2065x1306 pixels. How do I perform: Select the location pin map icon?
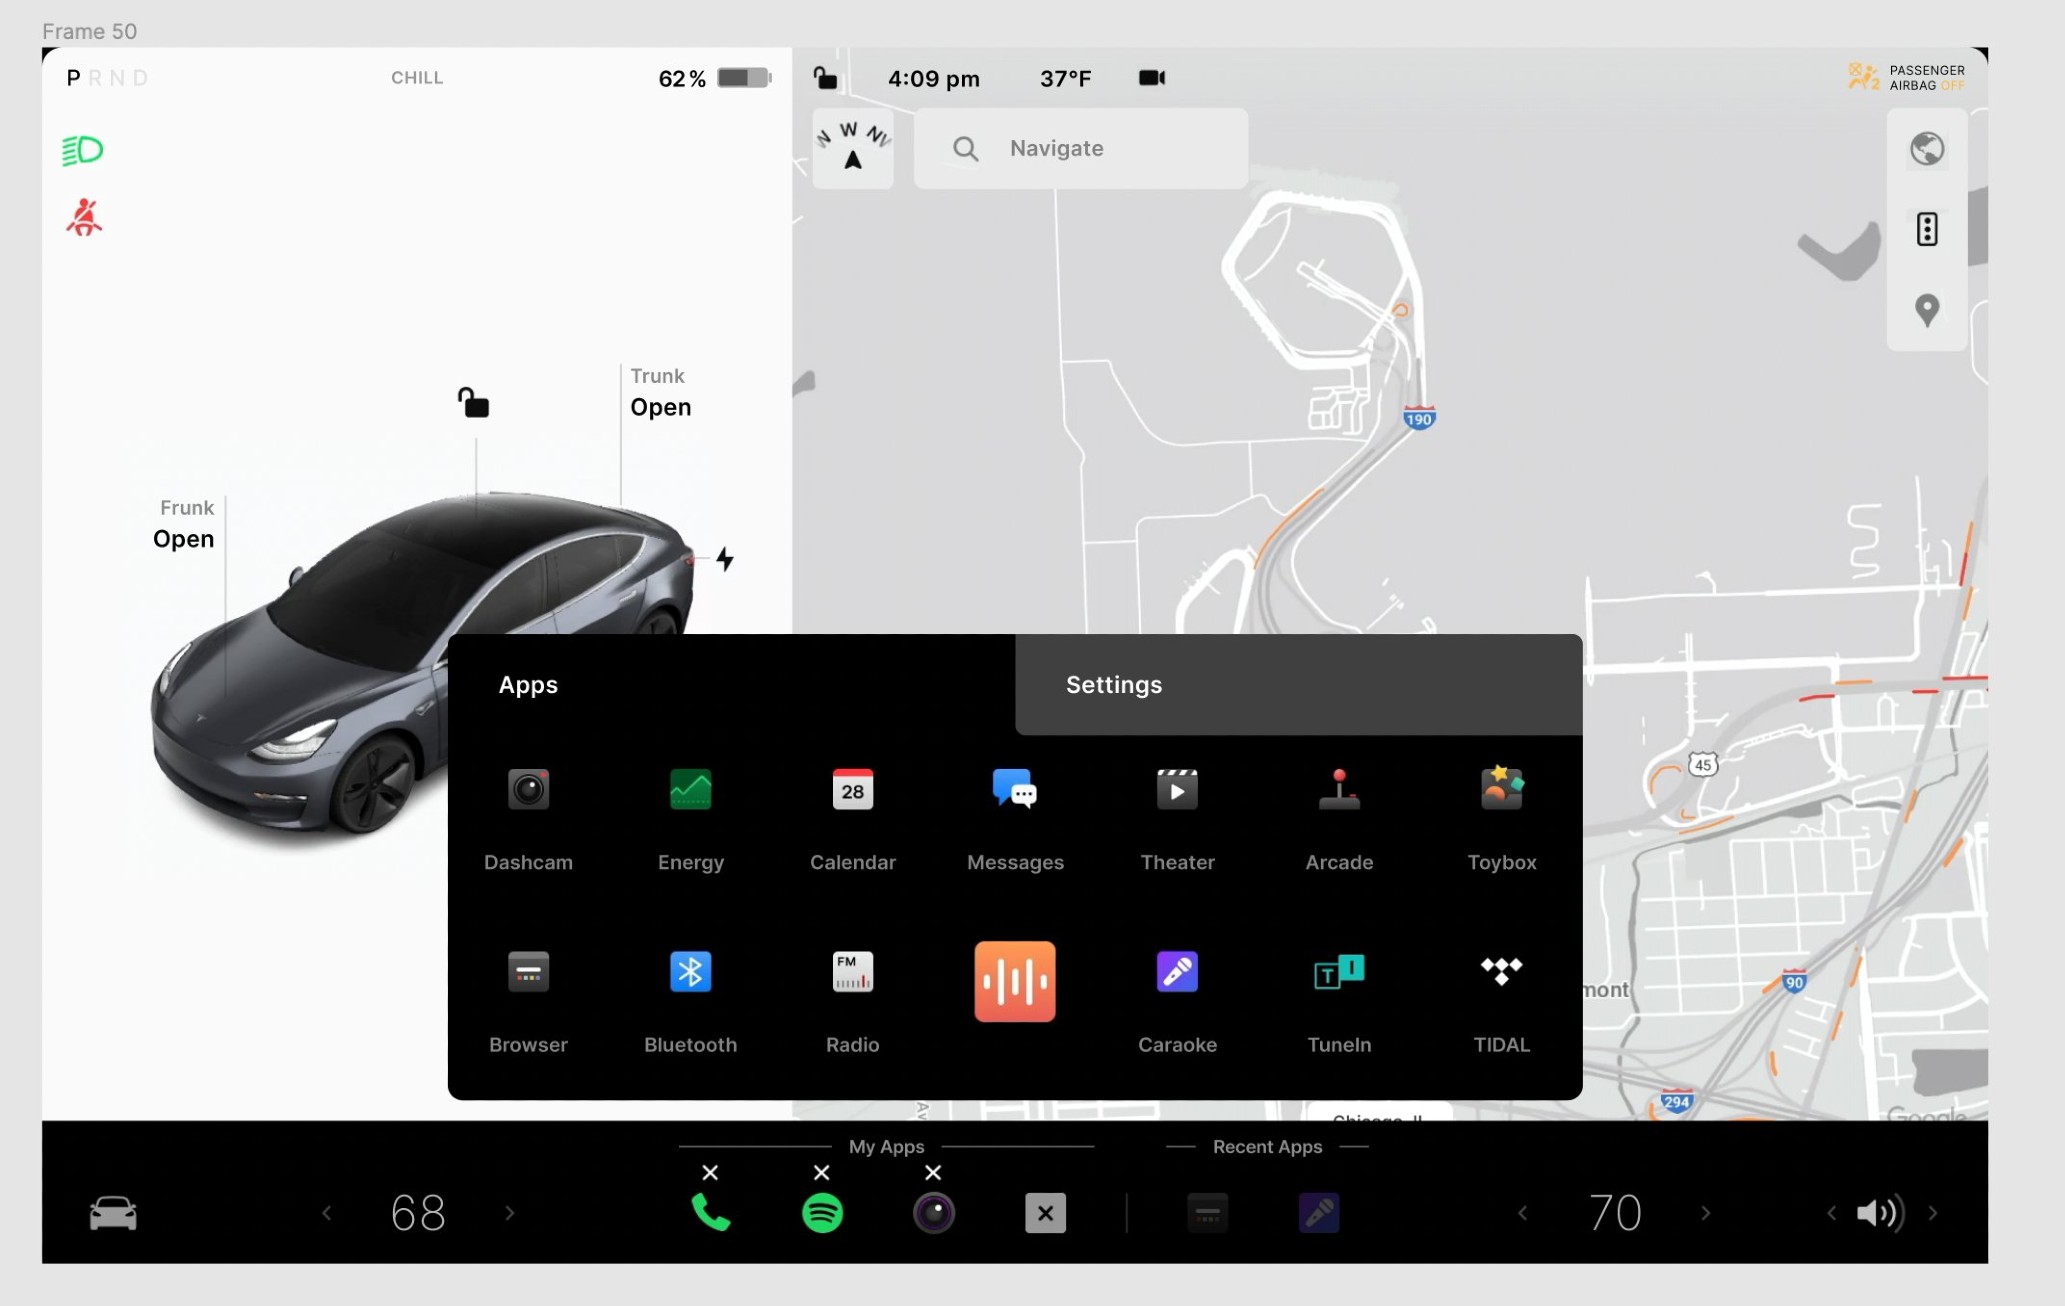point(1927,310)
